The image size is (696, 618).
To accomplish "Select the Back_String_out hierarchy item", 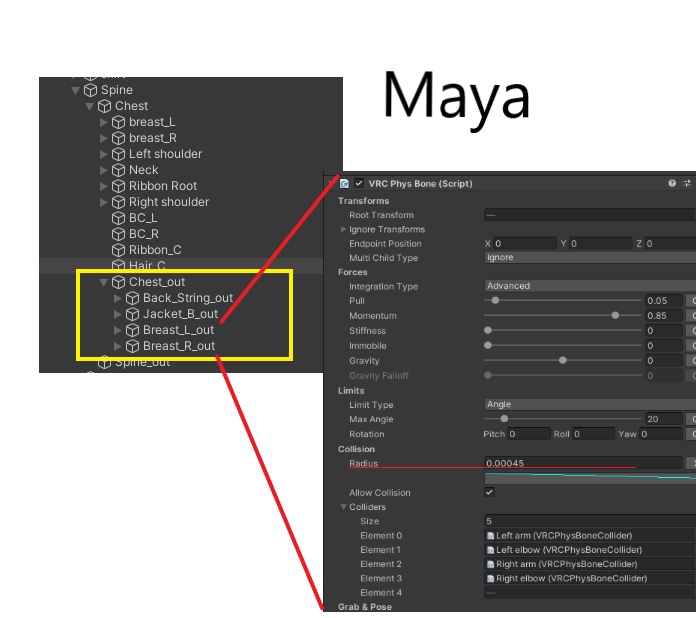I will (x=188, y=298).
